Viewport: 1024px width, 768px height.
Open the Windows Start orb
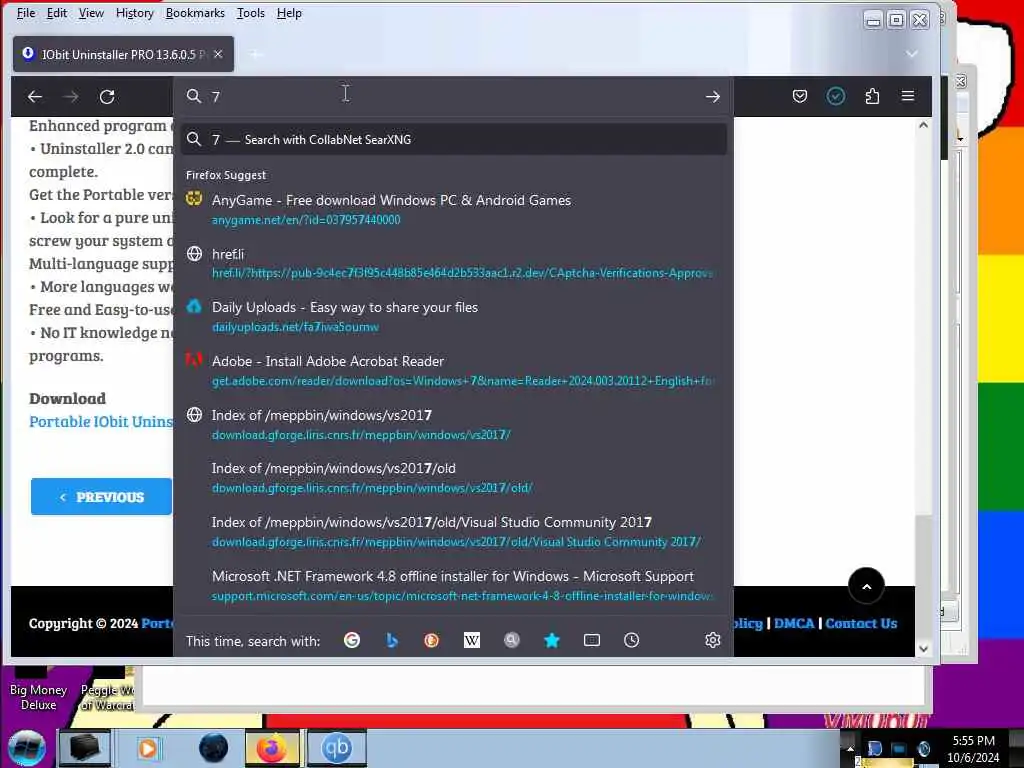27,748
